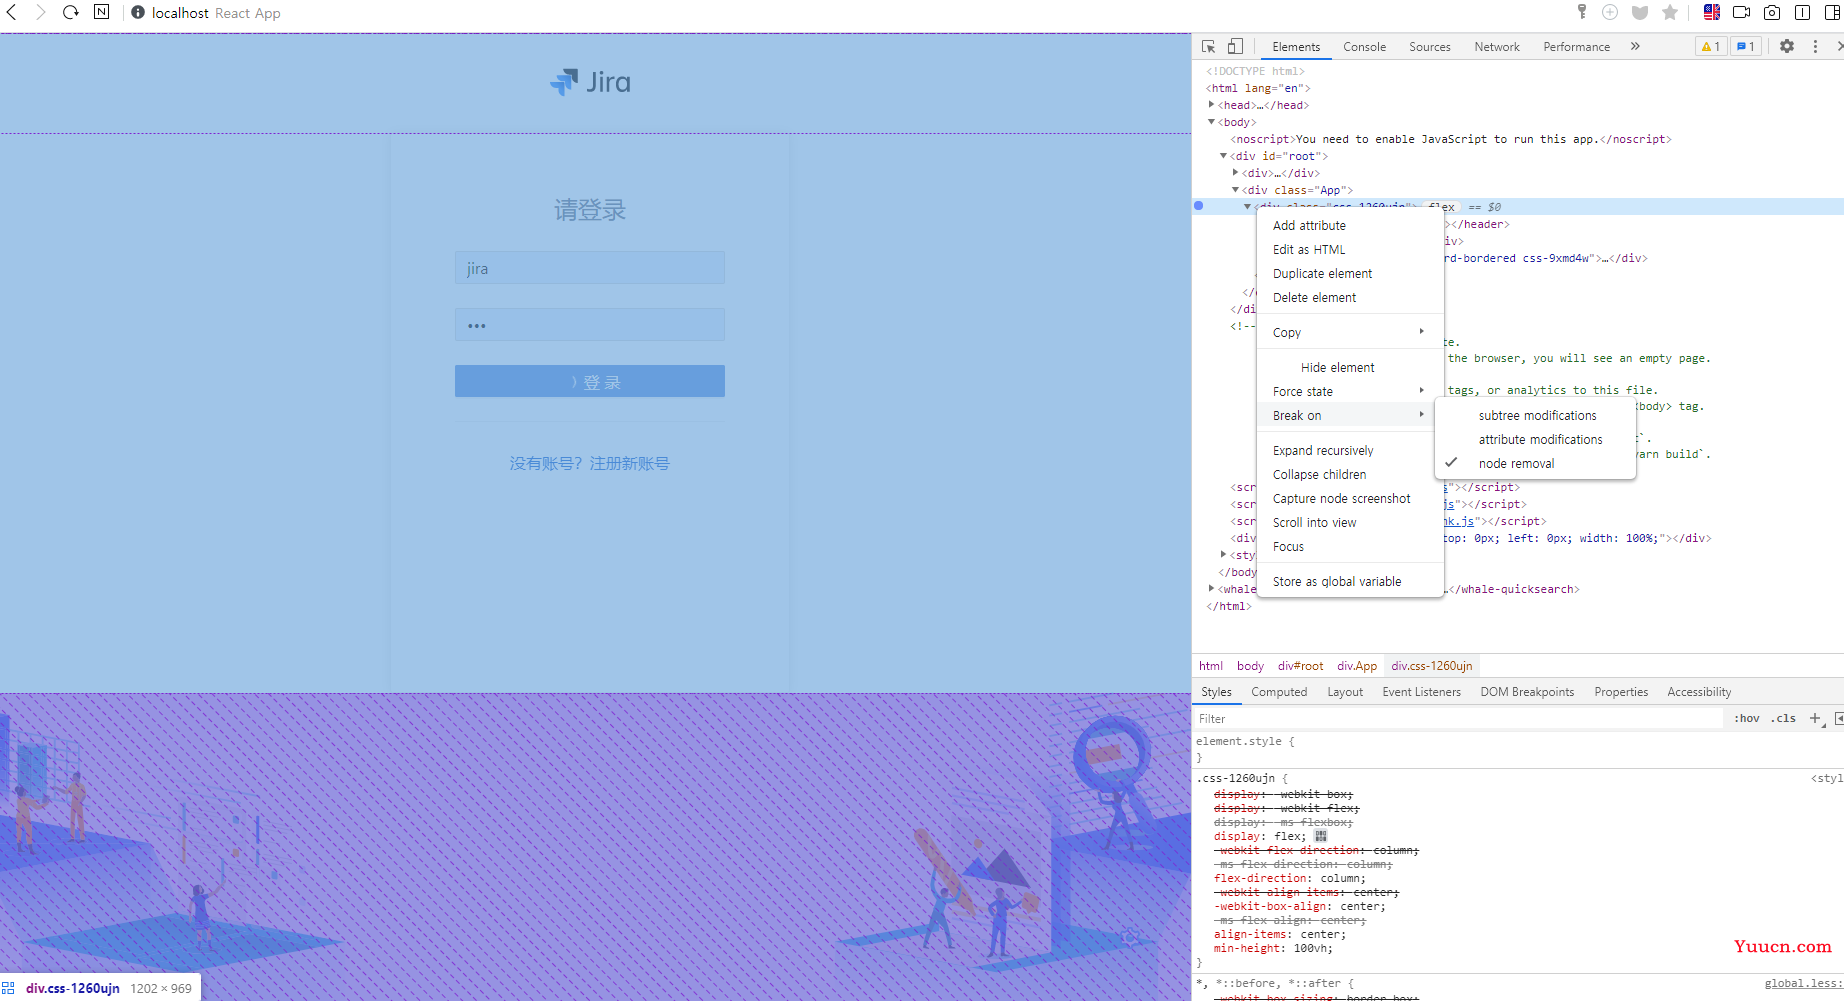The image size is (1844, 1001).
Task: Click the div#root breadcrumb
Action: 1300,666
